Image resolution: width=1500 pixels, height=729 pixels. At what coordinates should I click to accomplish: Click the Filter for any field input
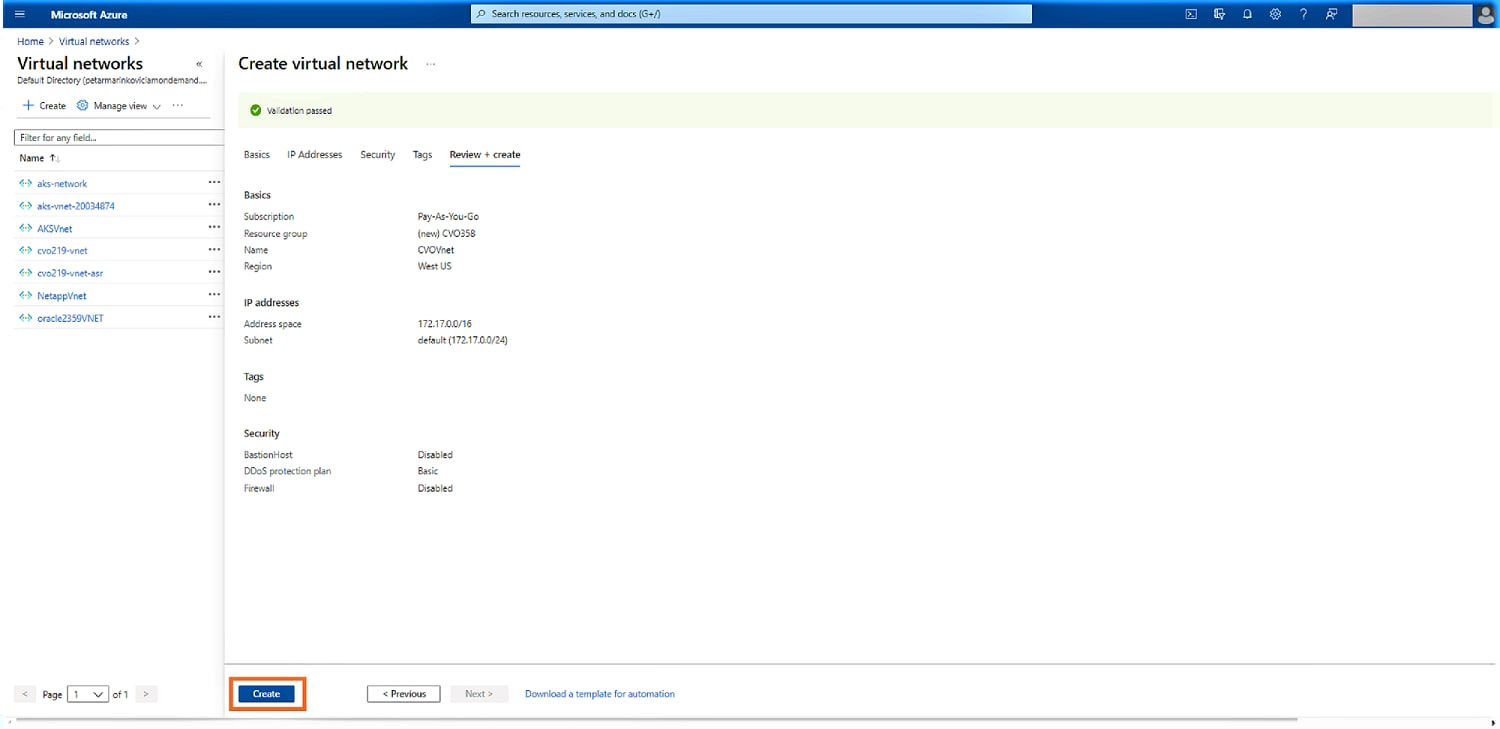(115, 138)
